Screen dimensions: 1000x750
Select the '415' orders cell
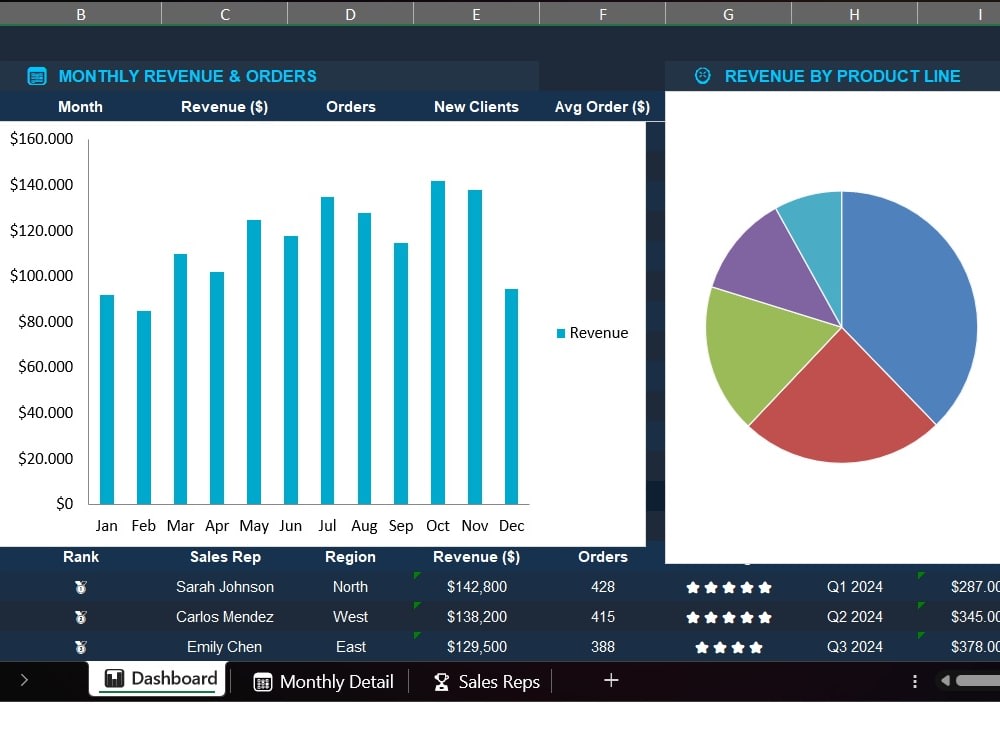(603, 617)
